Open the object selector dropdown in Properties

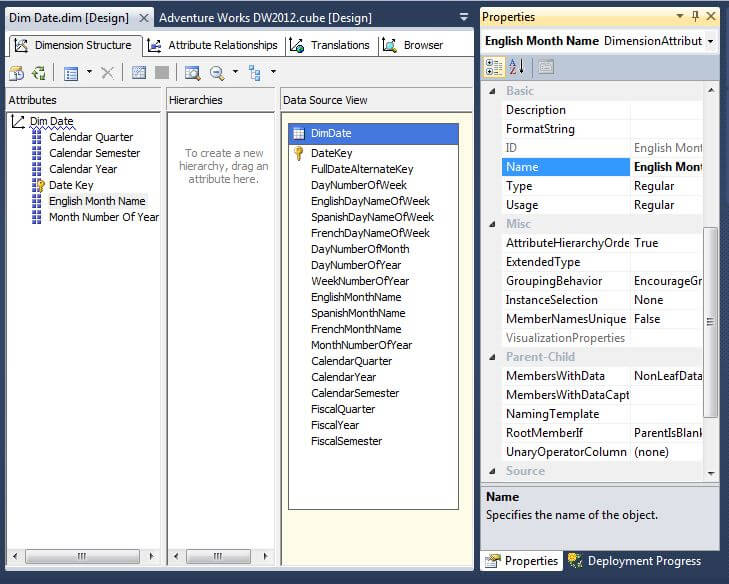(x=710, y=41)
